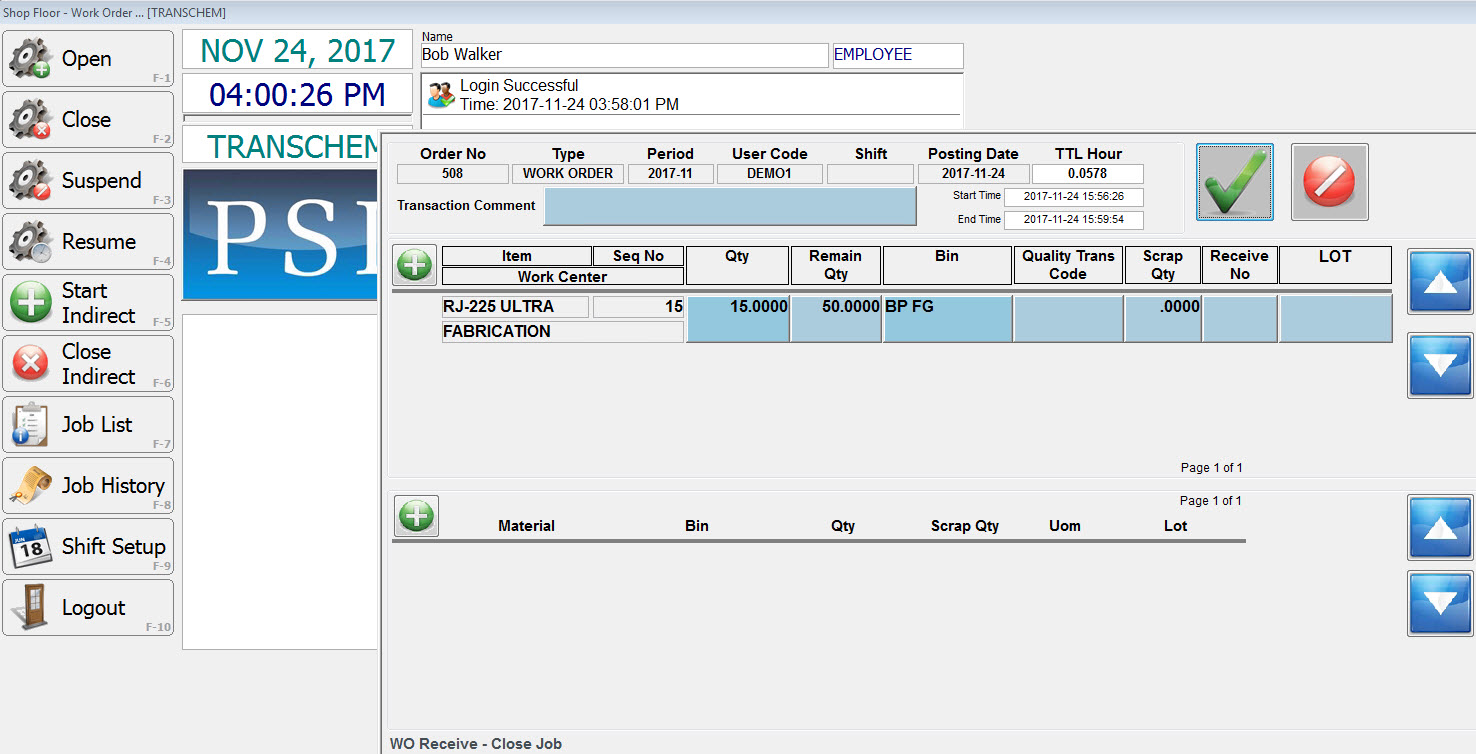Start an indirect job

(88, 303)
